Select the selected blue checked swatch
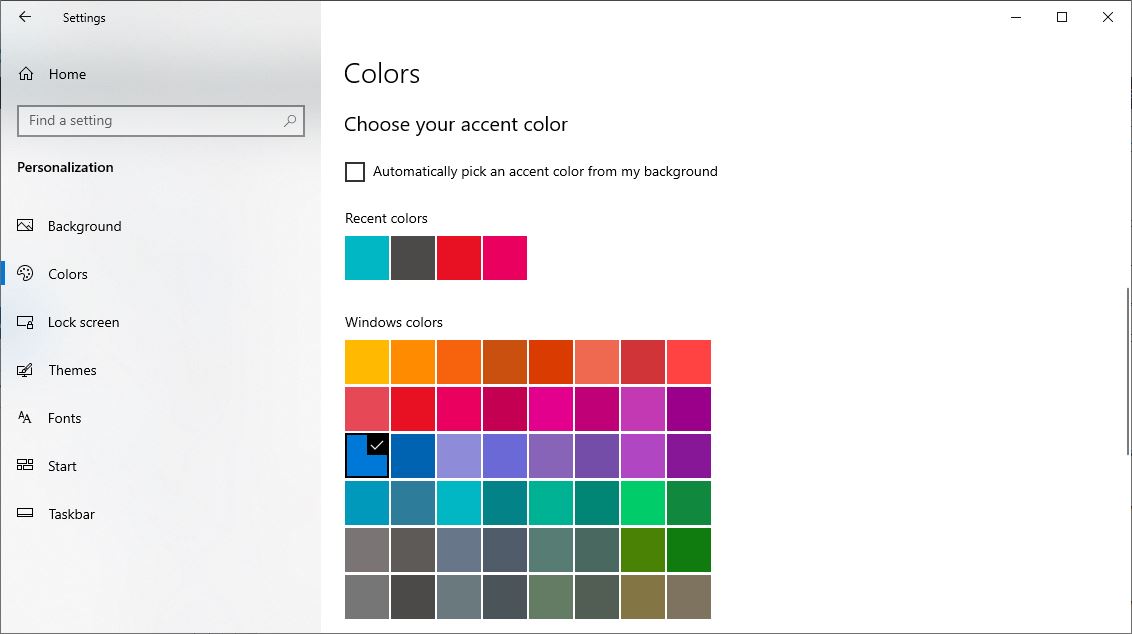1132x634 pixels. pyautogui.click(x=367, y=455)
